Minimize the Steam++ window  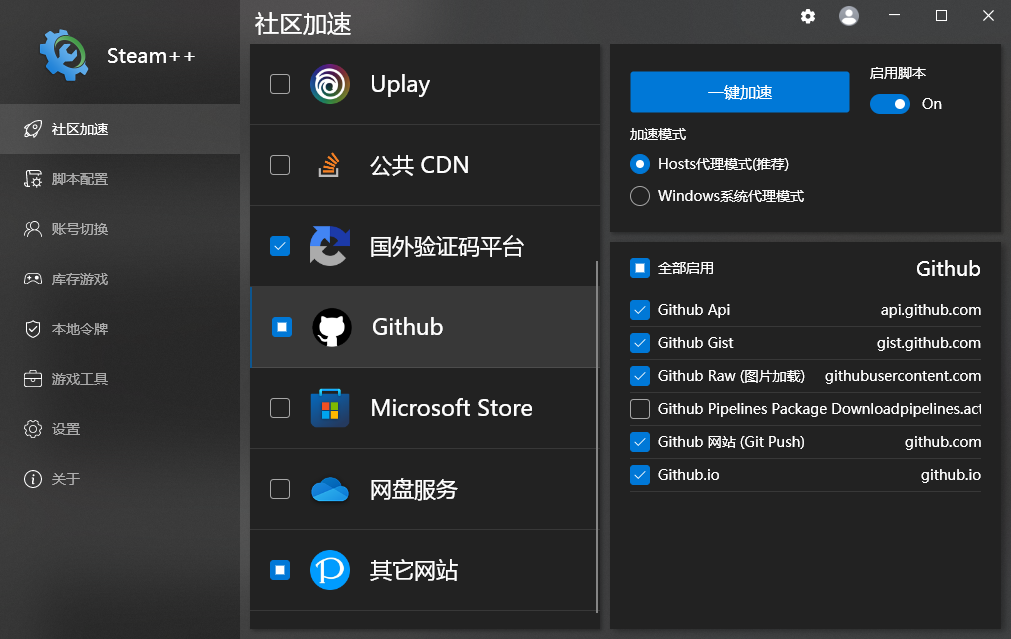pos(894,15)
